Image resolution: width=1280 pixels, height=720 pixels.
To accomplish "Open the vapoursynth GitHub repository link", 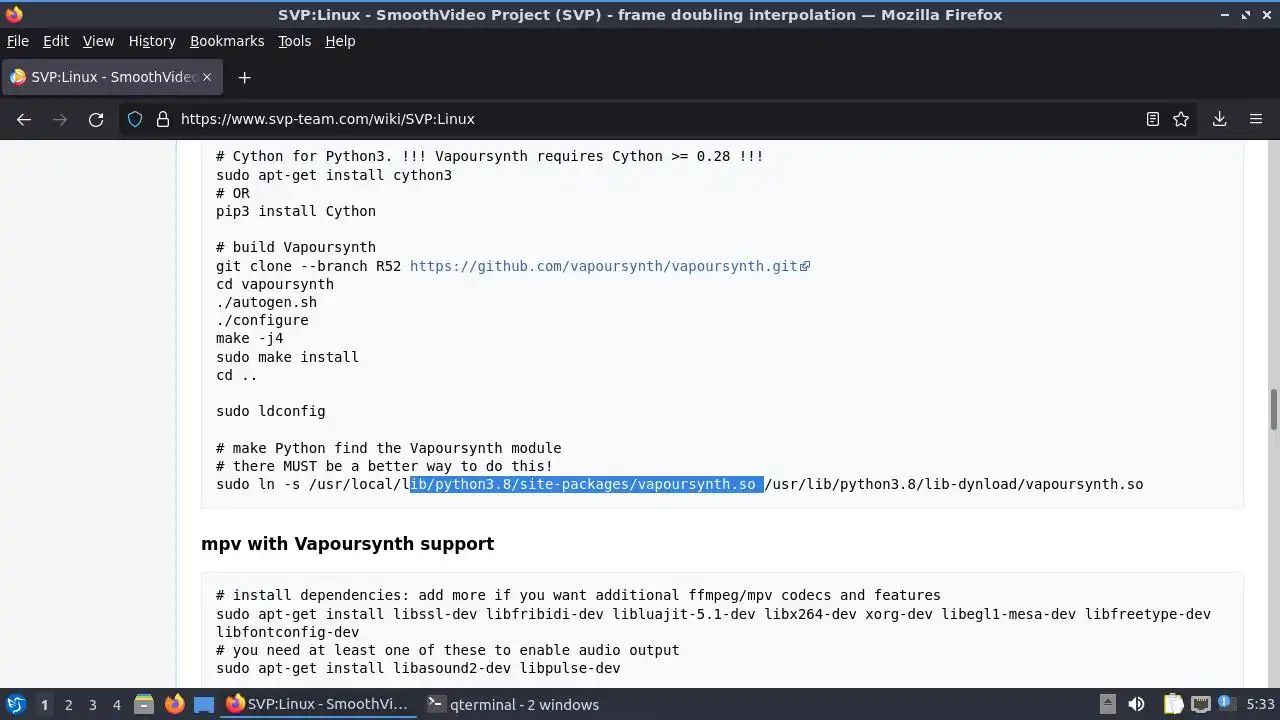I will click(609, 266).
